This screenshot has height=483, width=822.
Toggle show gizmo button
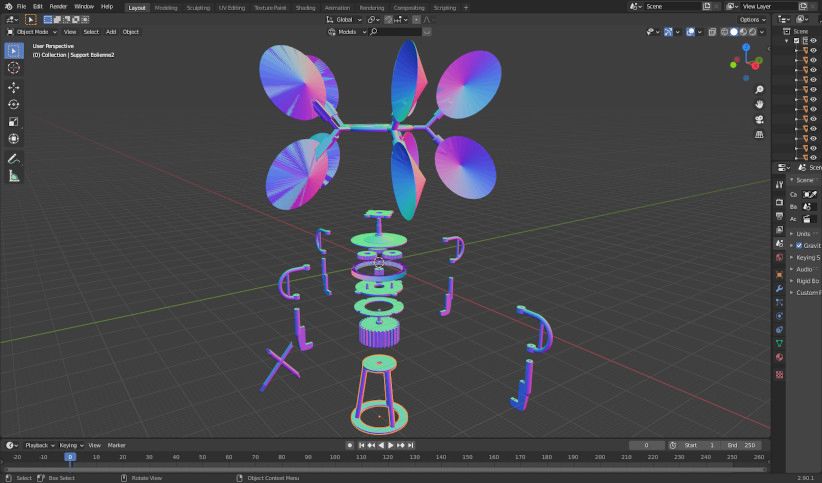[668, 32]
